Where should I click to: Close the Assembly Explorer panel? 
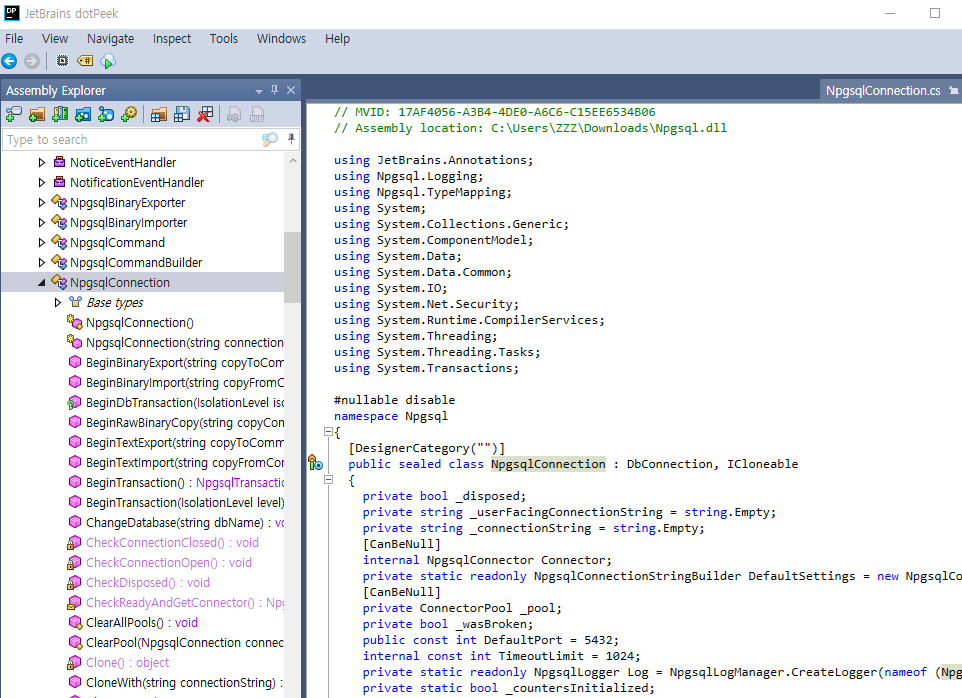coord(291,90)
